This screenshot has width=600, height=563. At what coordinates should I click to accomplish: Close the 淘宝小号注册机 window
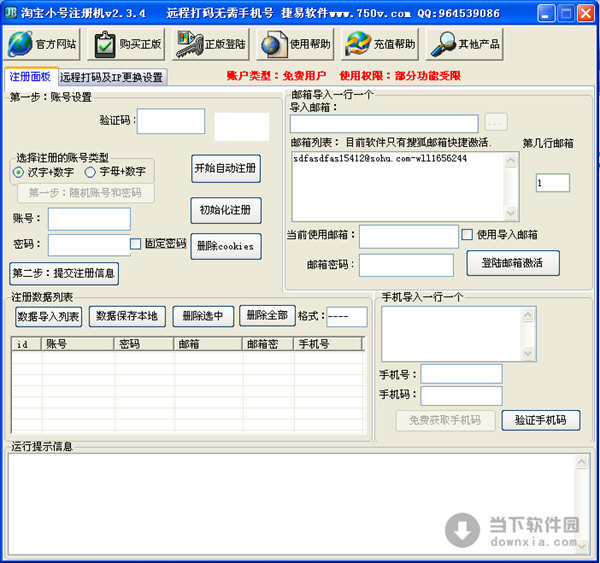pos(586,13)
